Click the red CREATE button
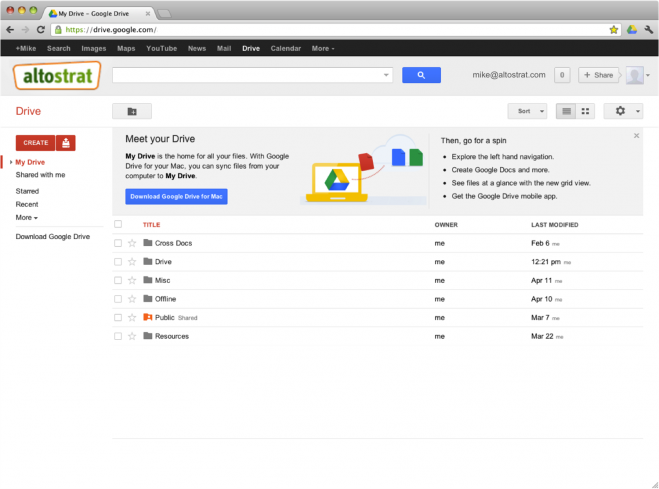The image size is (659, 489). 35,143
